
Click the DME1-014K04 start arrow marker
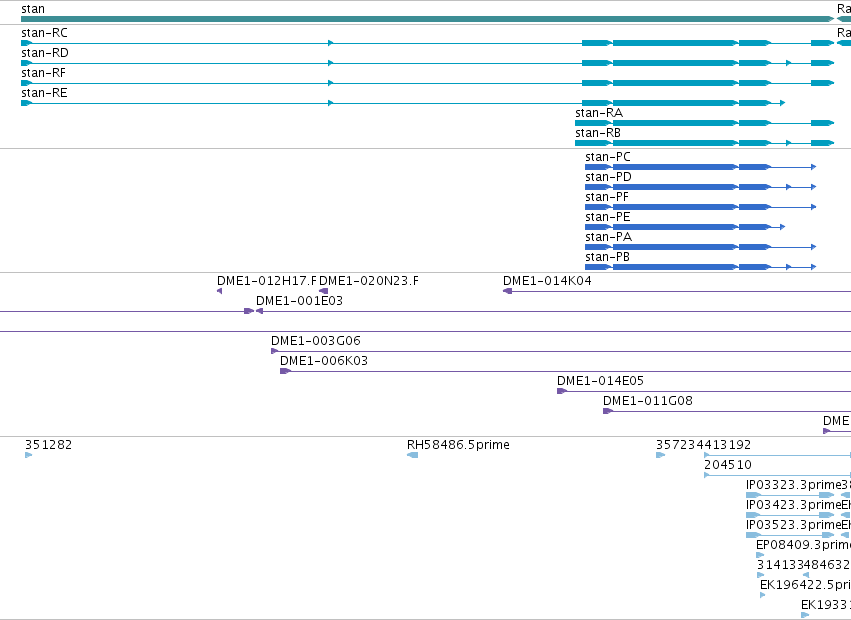(507, 292)
